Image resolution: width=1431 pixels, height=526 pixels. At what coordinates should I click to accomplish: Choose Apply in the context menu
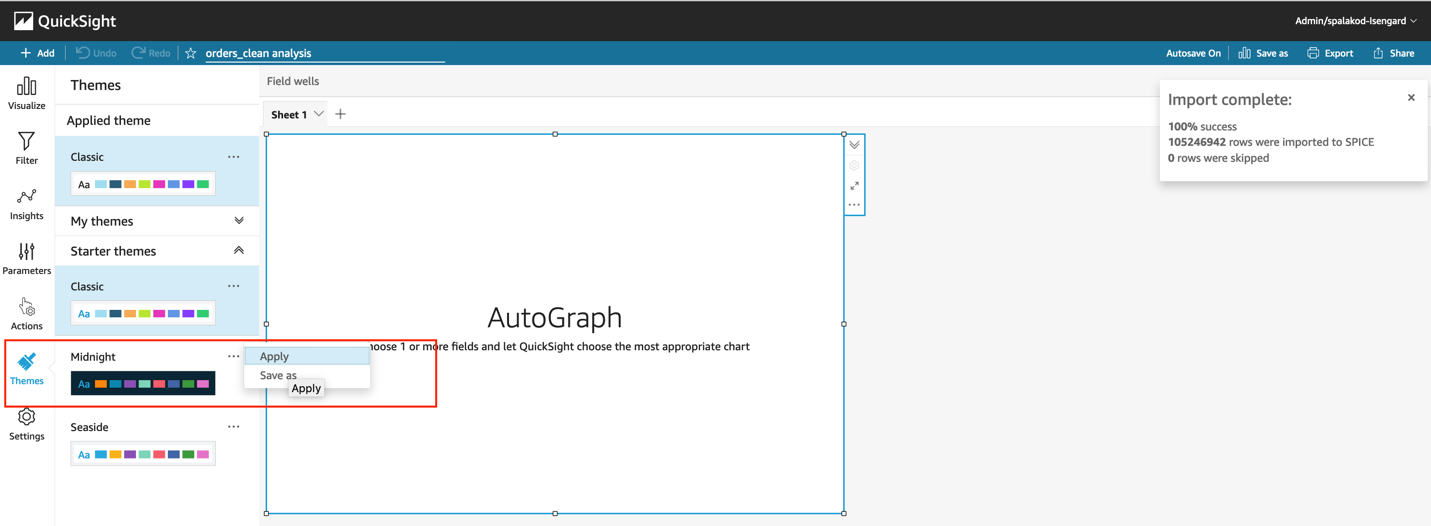coord(307,356)
